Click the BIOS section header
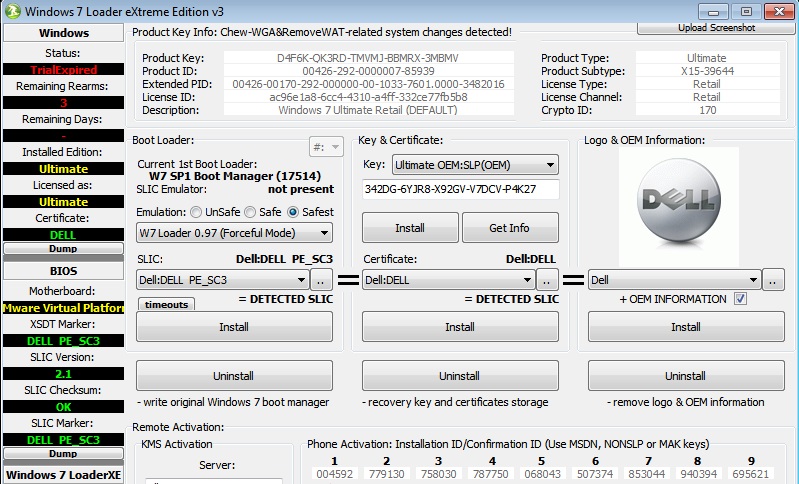 point(63,271)
